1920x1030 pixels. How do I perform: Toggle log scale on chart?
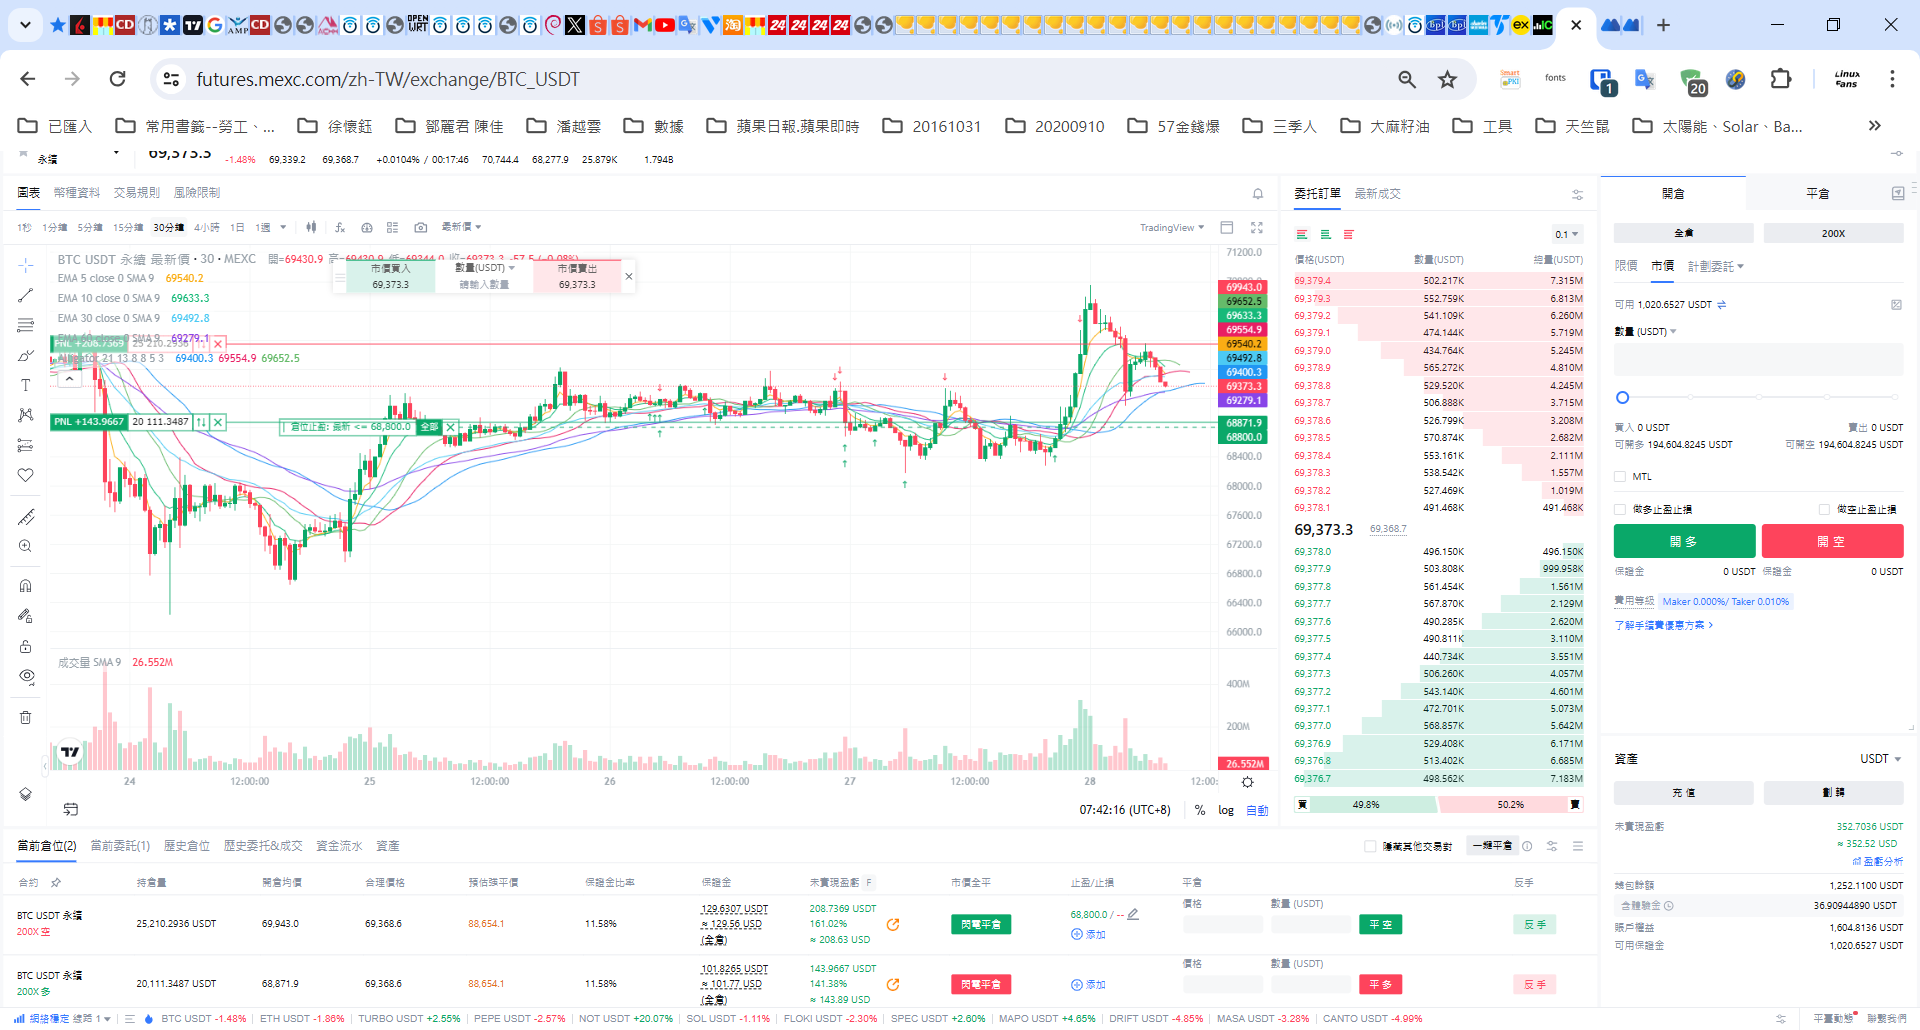coord(1226,810)
